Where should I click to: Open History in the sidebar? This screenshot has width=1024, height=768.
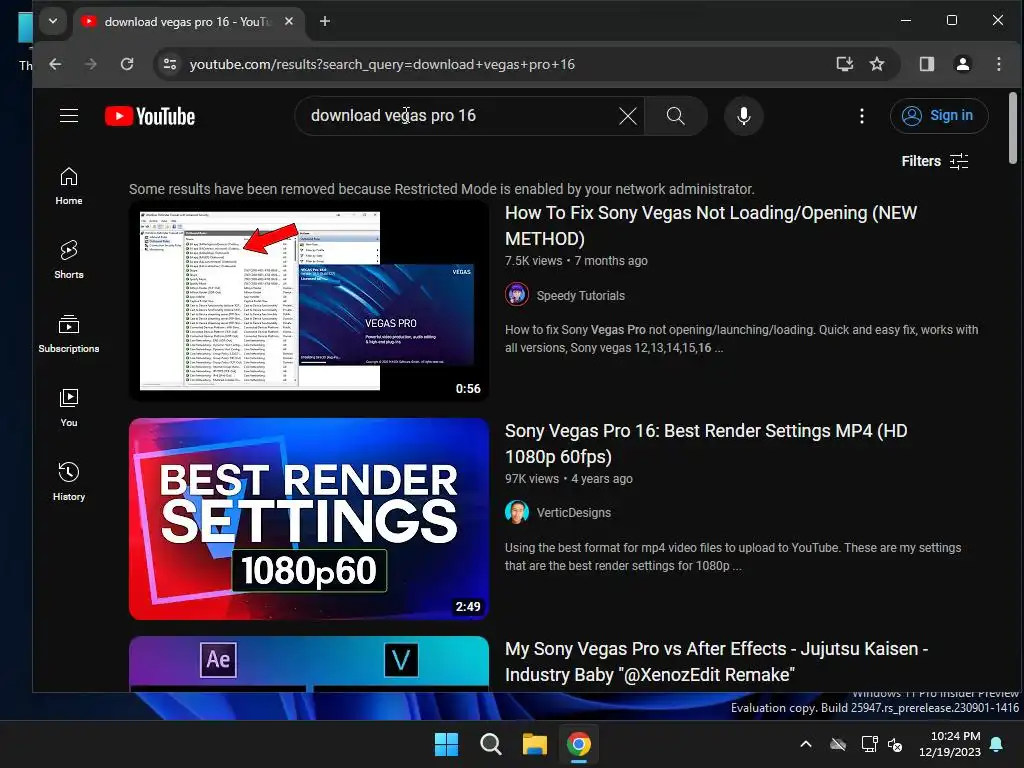(69, 482)
